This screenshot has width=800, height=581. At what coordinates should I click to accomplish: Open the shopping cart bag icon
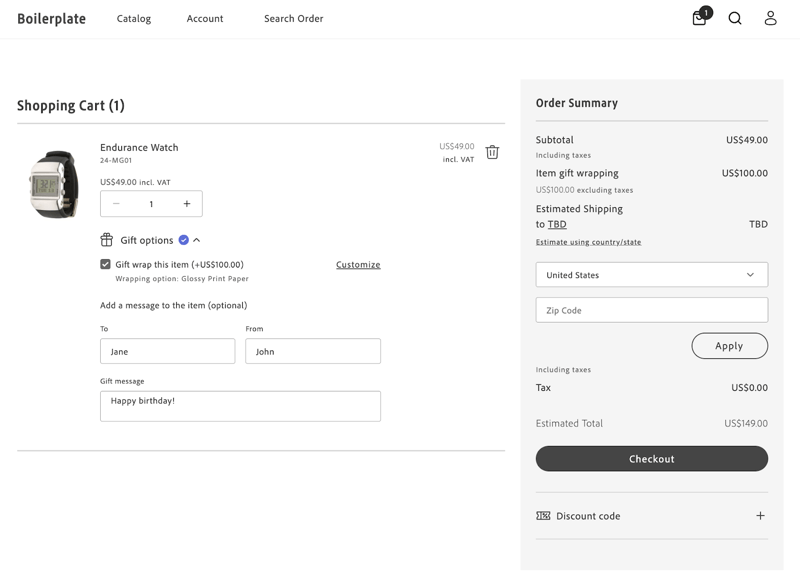pos(700,18)
